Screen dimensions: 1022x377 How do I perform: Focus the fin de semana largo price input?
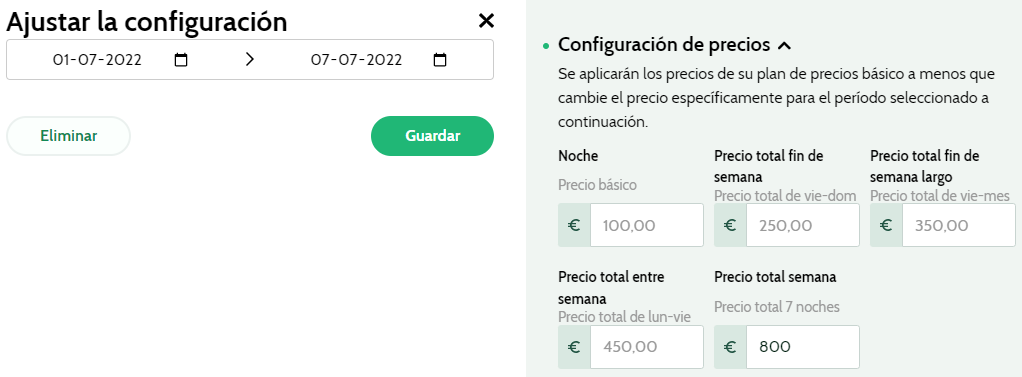coord(959,225)
